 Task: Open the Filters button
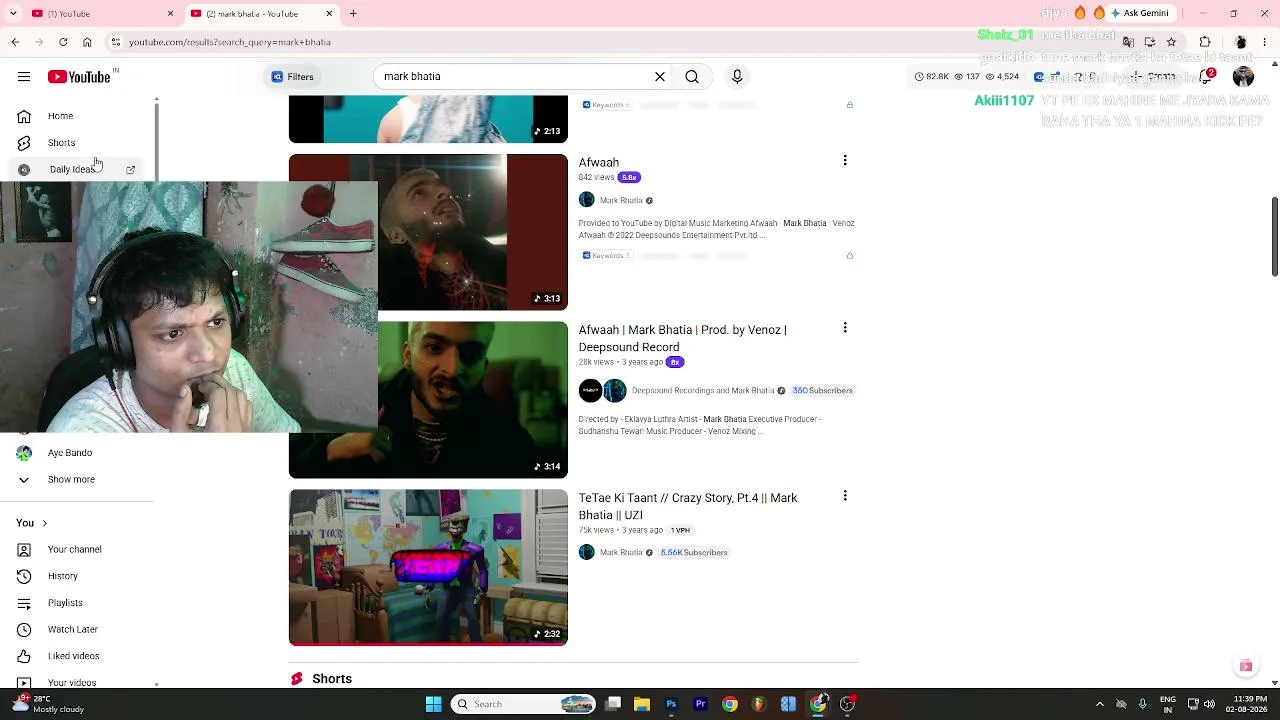click(x=293, y=77)
